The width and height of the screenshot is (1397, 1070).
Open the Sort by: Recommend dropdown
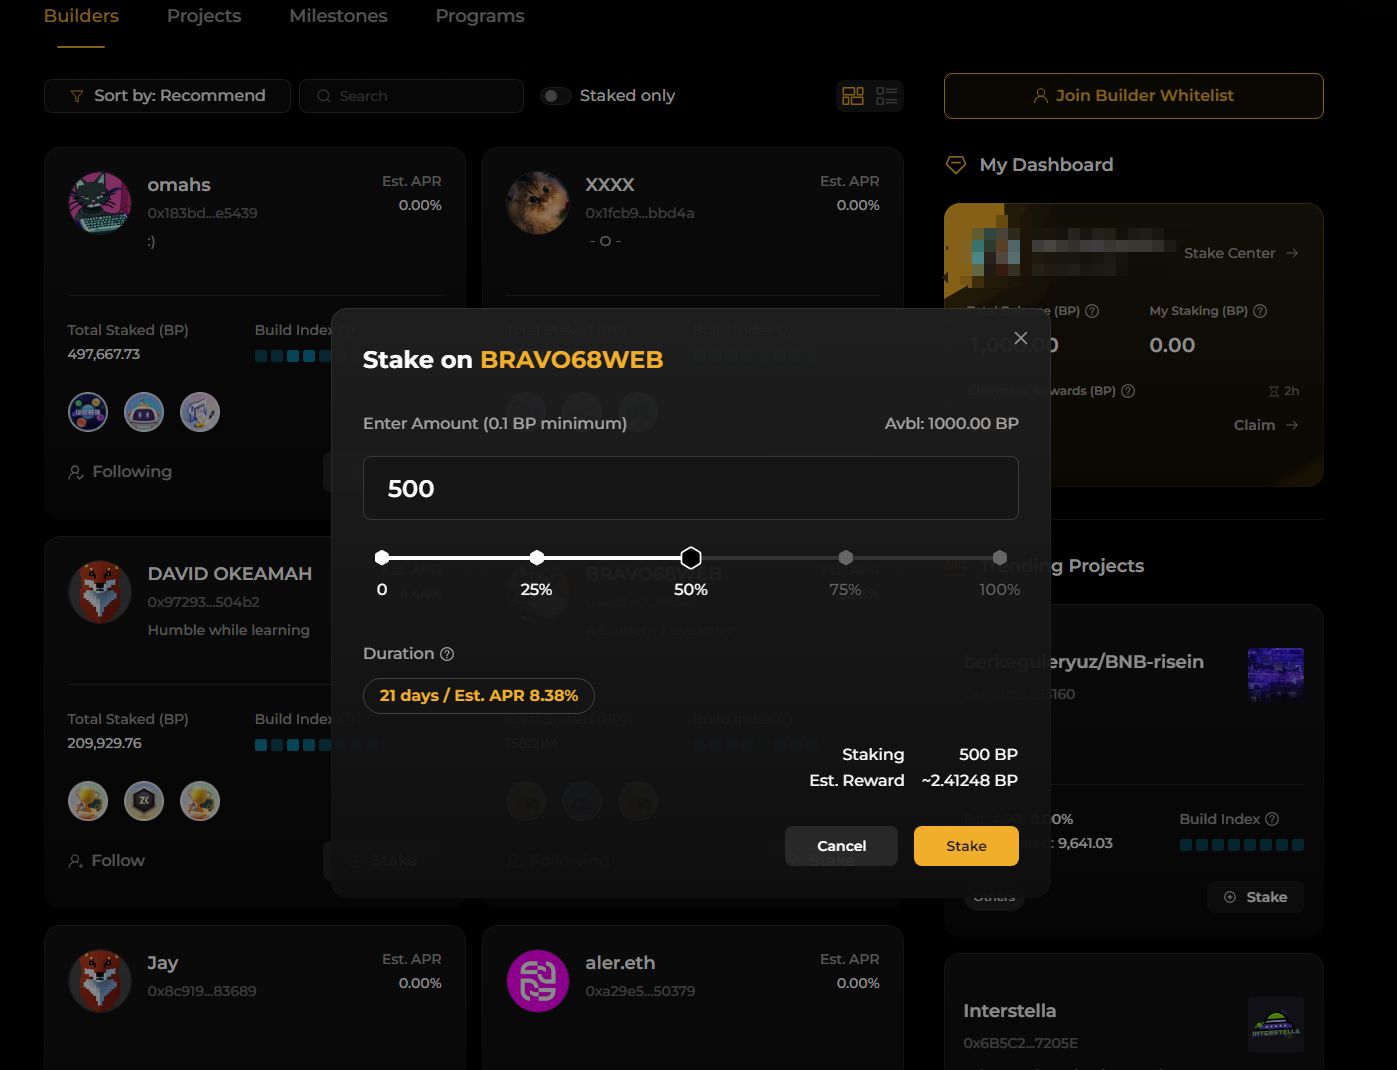pyautogui.click(x=167, y=96)
